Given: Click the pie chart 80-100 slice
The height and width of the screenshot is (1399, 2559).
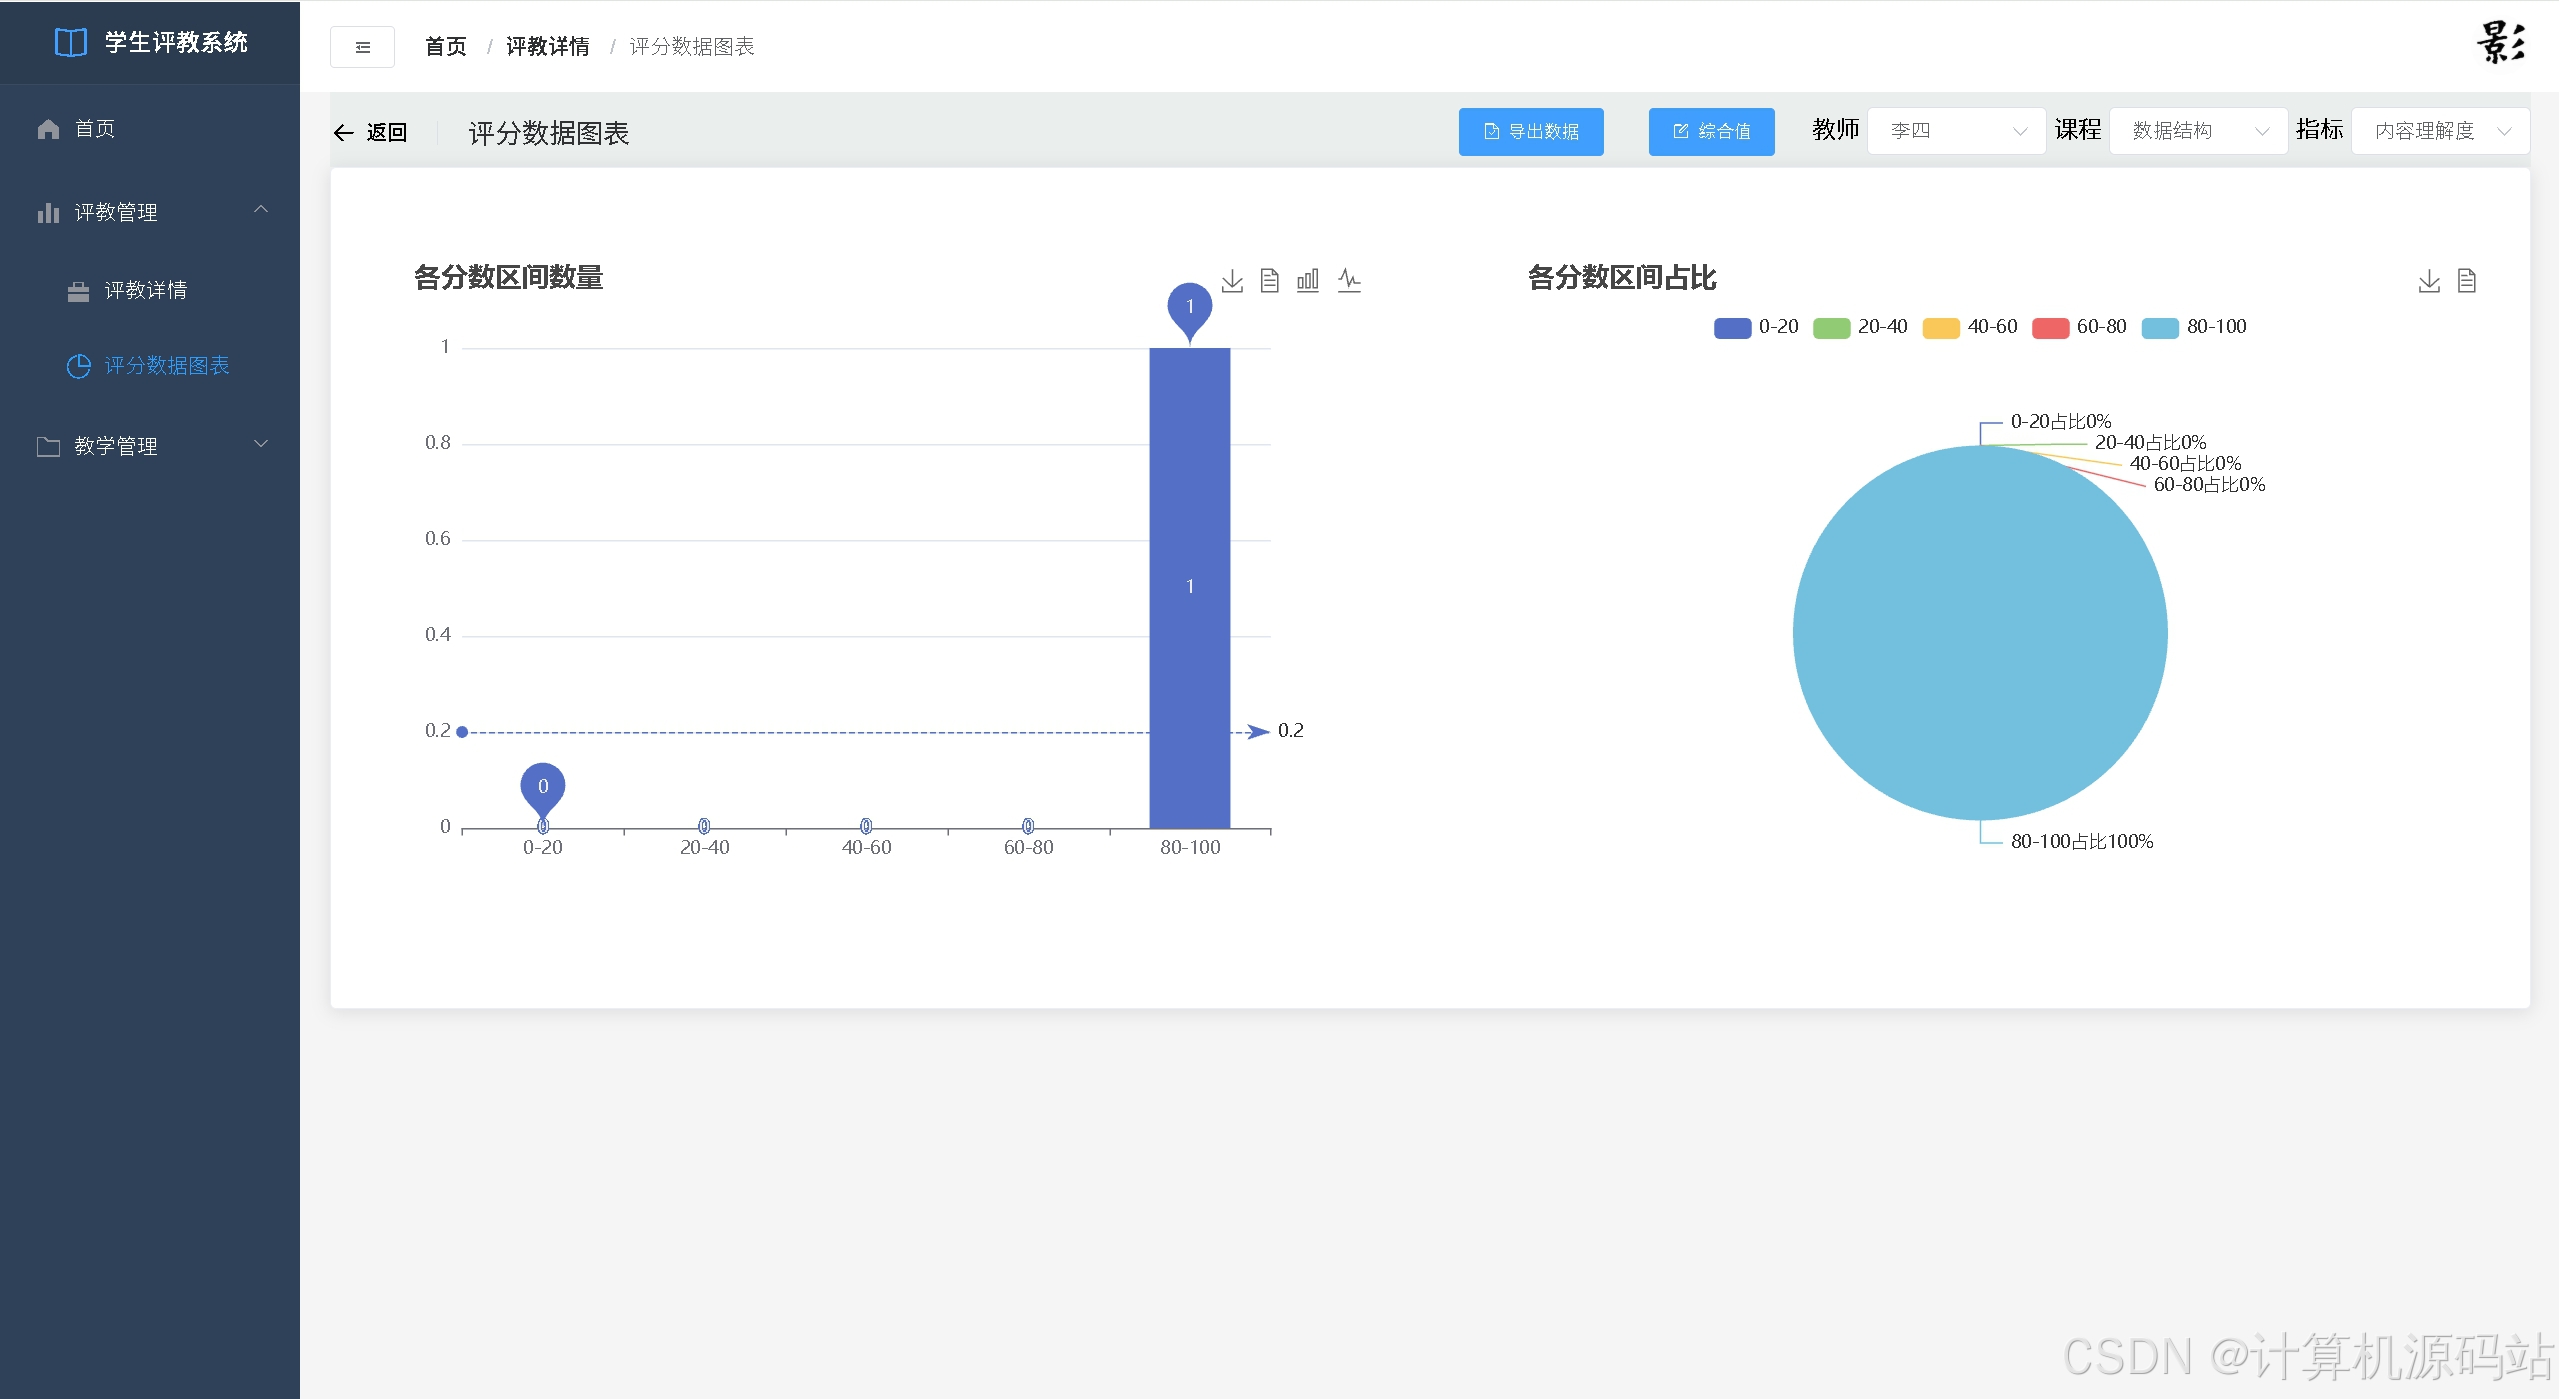Looking at the screenshot, I should [x=1980, y=633].
